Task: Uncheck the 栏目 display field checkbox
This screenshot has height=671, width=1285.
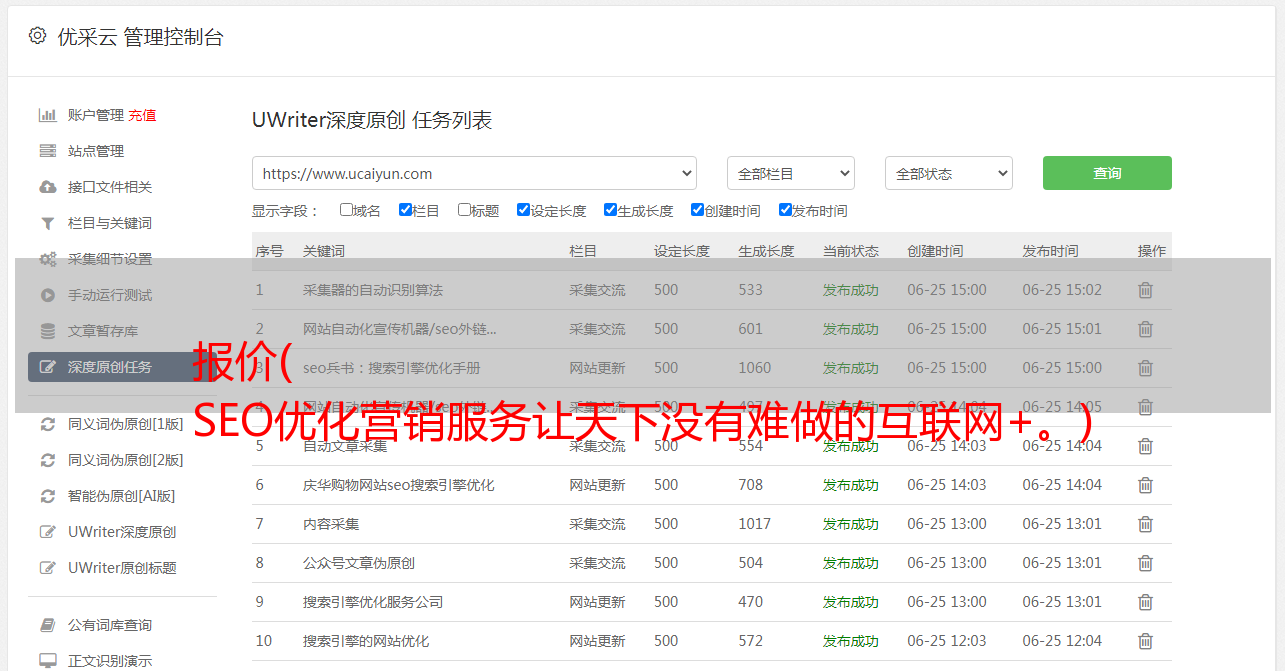Action: pyautogui.click(x=405, y=210)
